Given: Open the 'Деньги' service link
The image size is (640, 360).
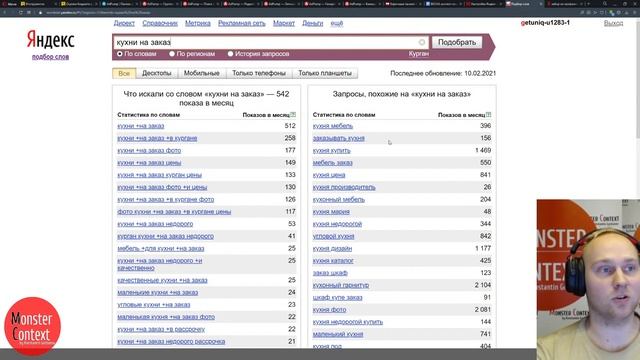Looking at the screenshot, I should click(313, 23).
